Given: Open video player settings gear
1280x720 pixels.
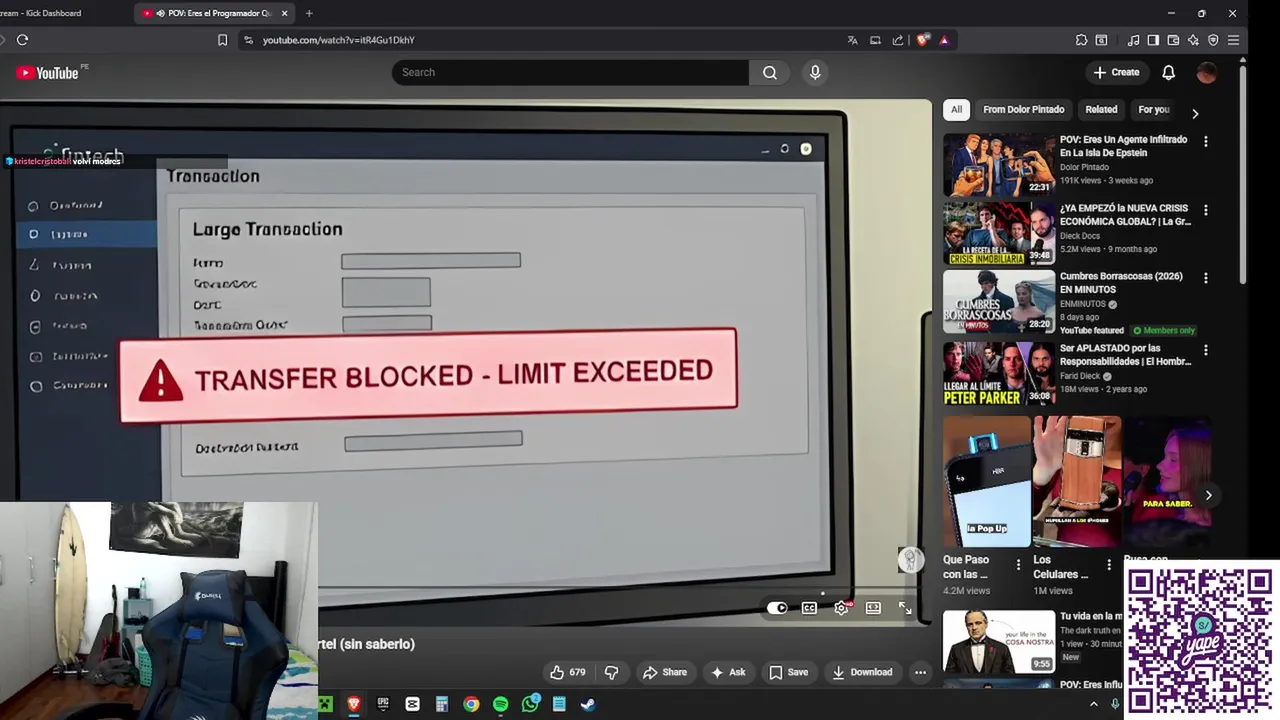Looking at the screenshot, I should [x=842, y=607].
